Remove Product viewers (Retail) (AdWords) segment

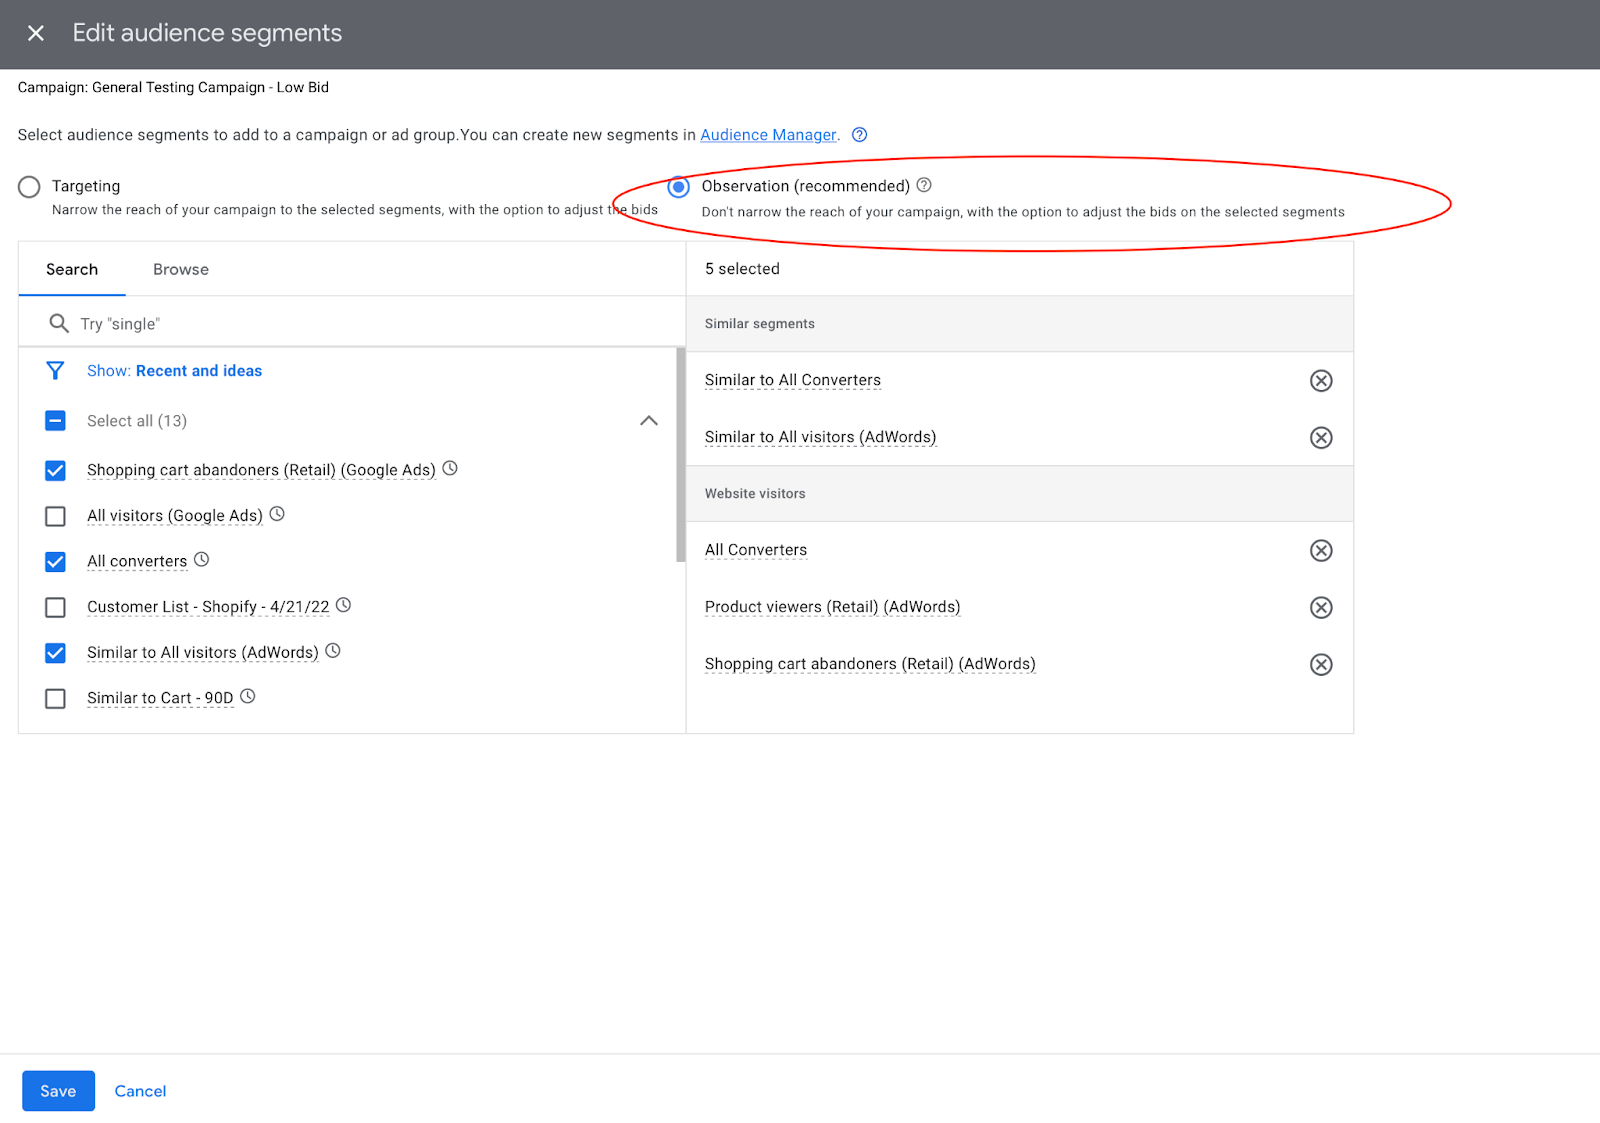[x=1321, y=607]
